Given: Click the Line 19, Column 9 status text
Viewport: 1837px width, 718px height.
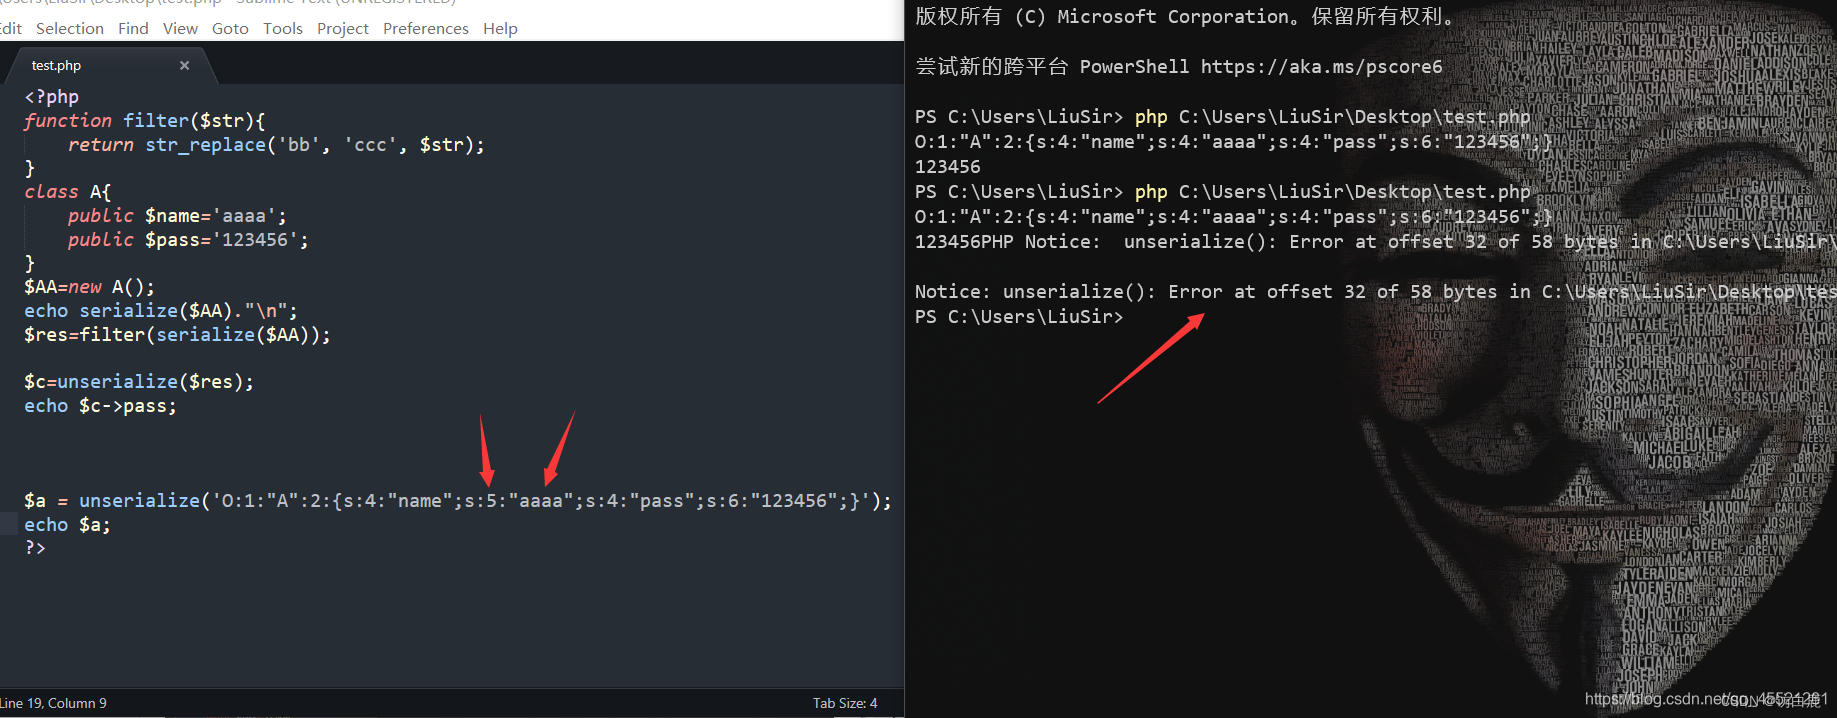Looking at the screenshot, I should point(53,703).
